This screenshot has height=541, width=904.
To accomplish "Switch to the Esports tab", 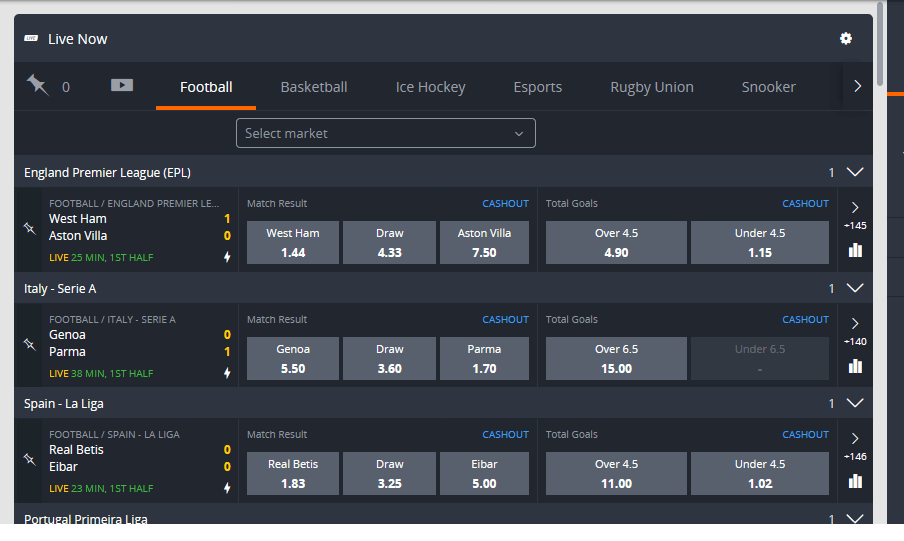I will click(537, 87).
